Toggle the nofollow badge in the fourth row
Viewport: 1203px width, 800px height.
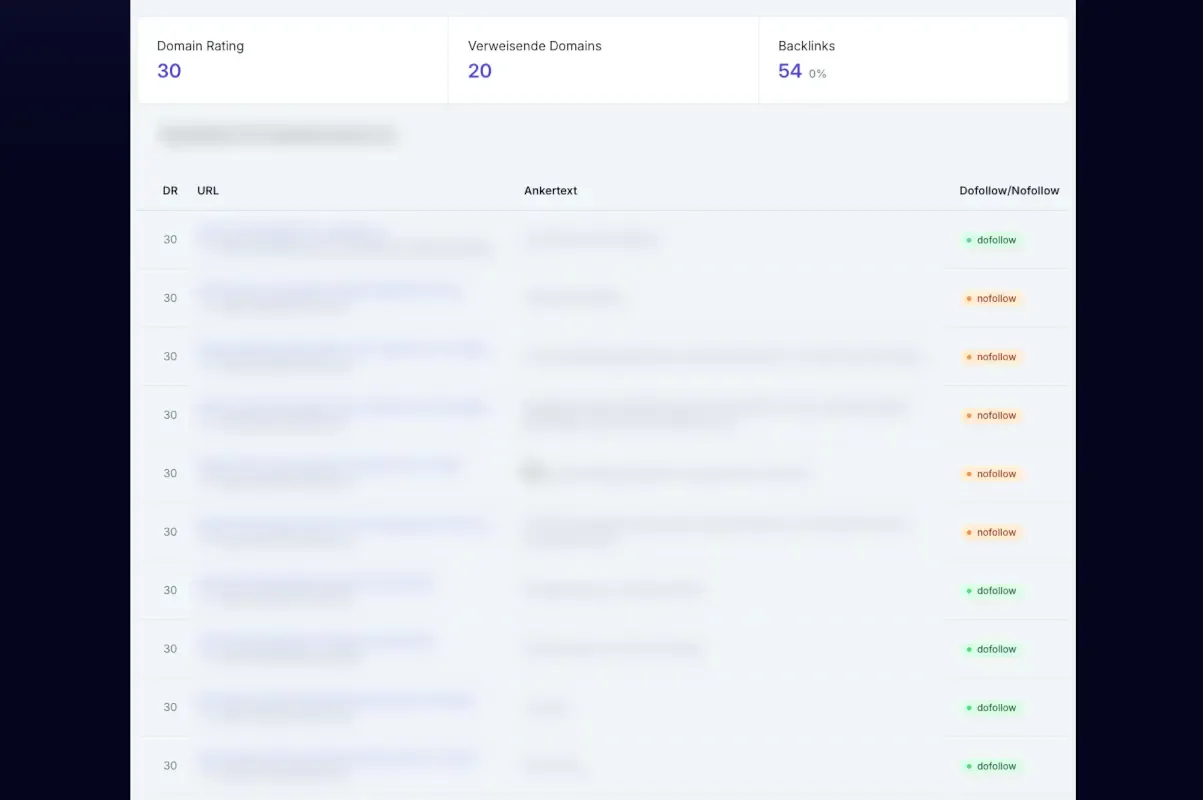click(991, 415)
